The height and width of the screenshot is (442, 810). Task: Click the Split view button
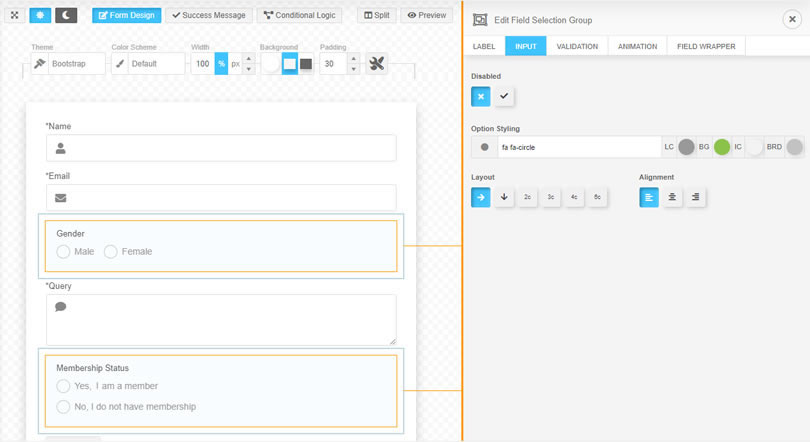coord(377,15)
